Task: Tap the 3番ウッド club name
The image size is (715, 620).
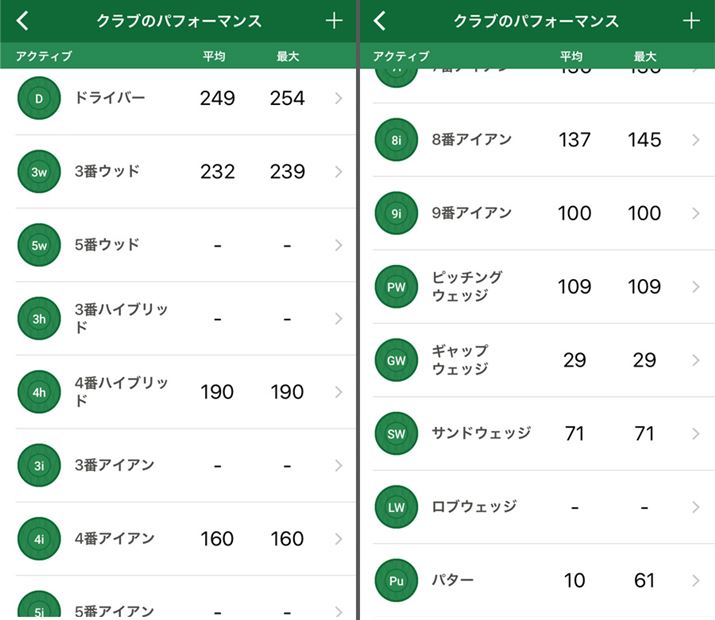Action: point(107,171)
